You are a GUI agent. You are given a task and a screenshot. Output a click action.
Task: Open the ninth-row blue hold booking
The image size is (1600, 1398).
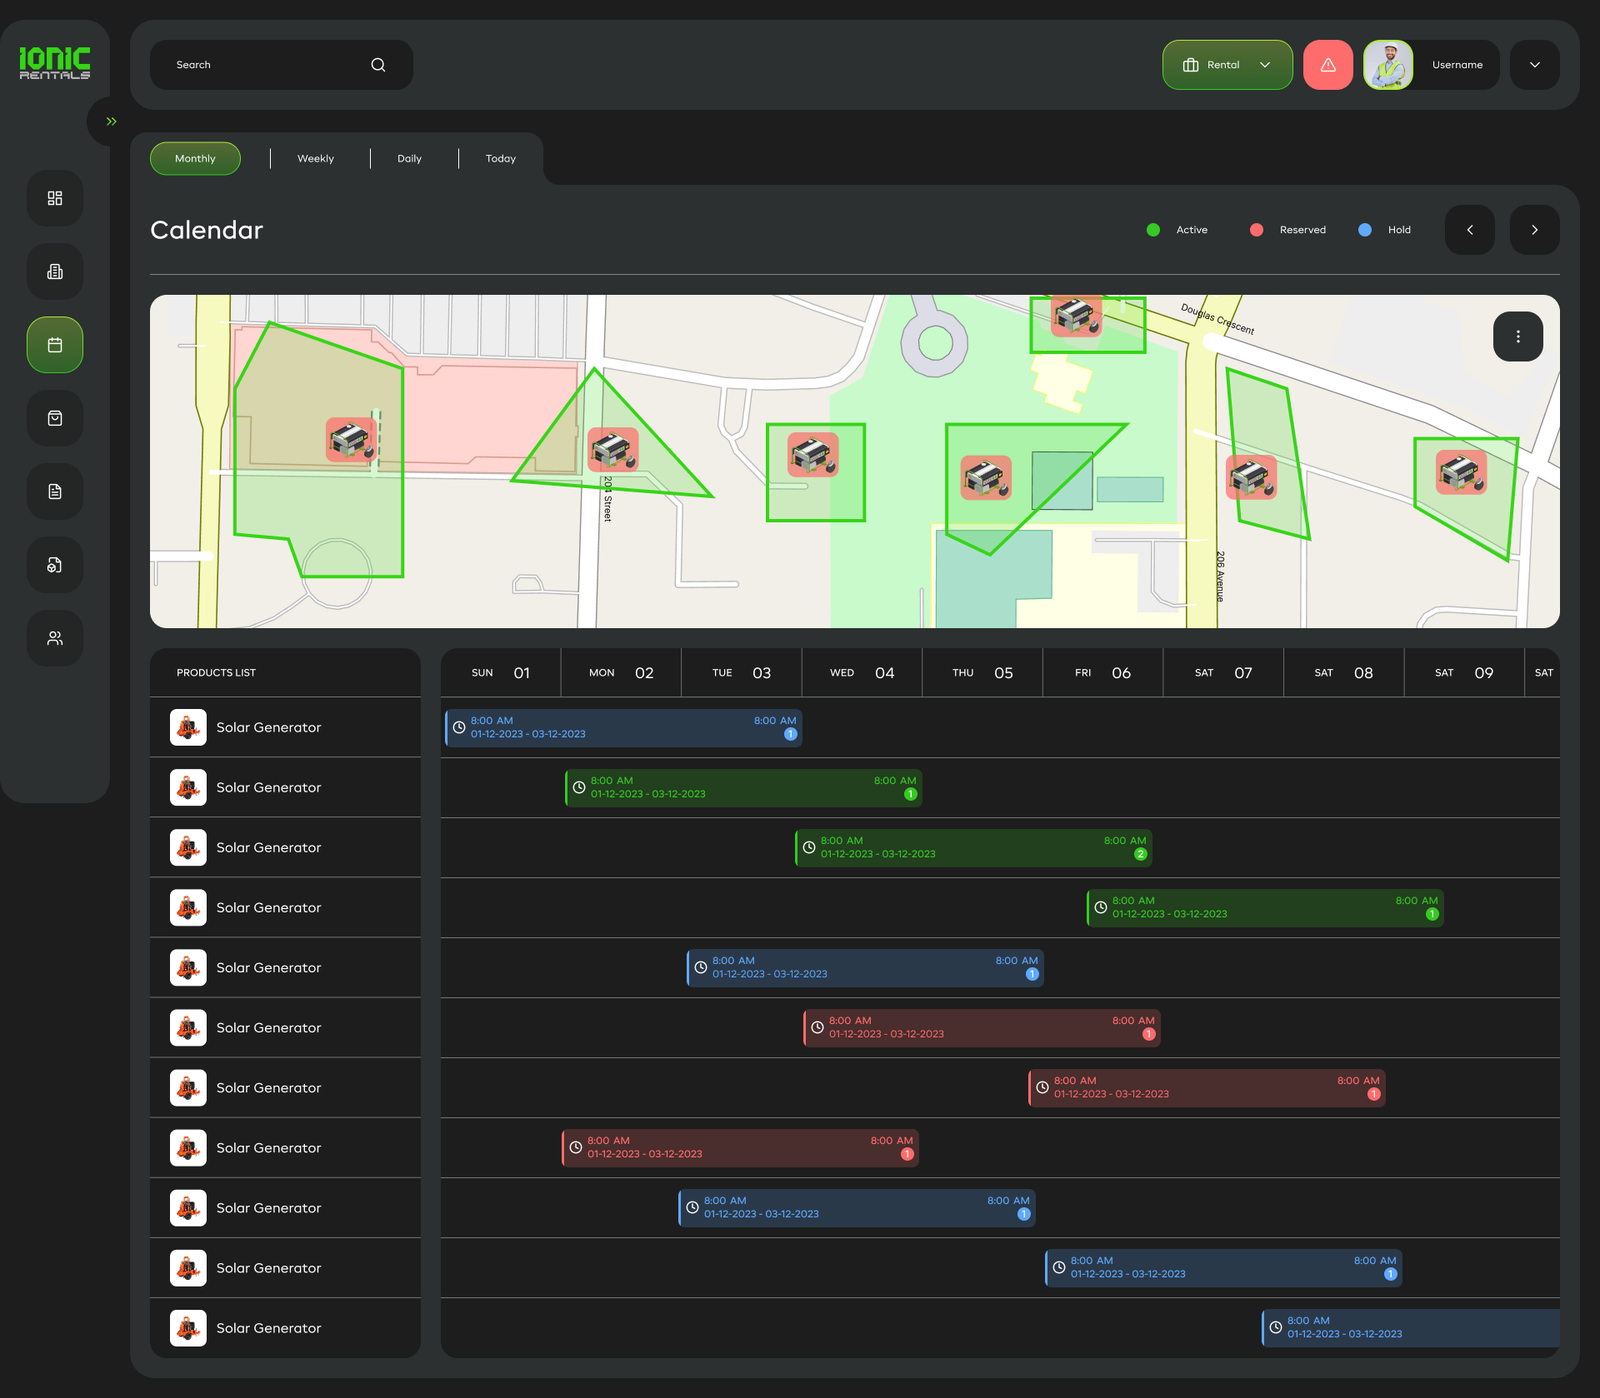point(857,1208)
